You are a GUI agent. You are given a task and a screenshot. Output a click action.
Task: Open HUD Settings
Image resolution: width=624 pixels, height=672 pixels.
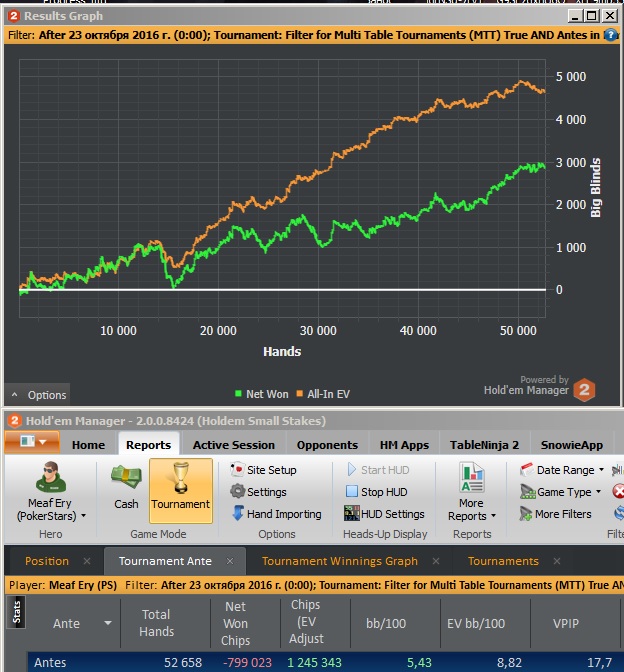click(384, 513)
